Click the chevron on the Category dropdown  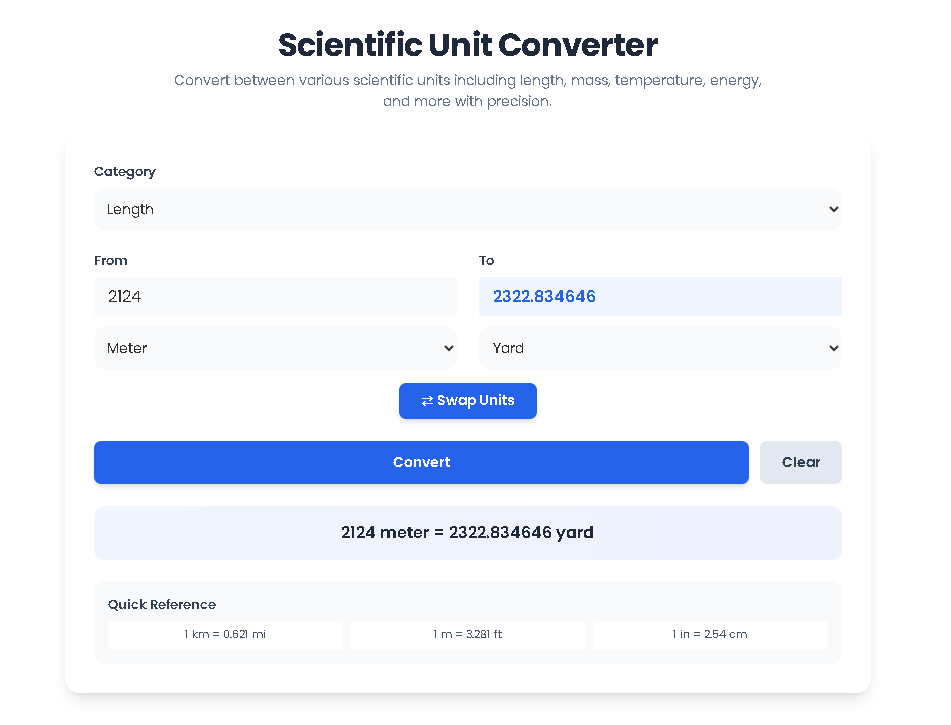pyautogui.click(x=832, y=209)
